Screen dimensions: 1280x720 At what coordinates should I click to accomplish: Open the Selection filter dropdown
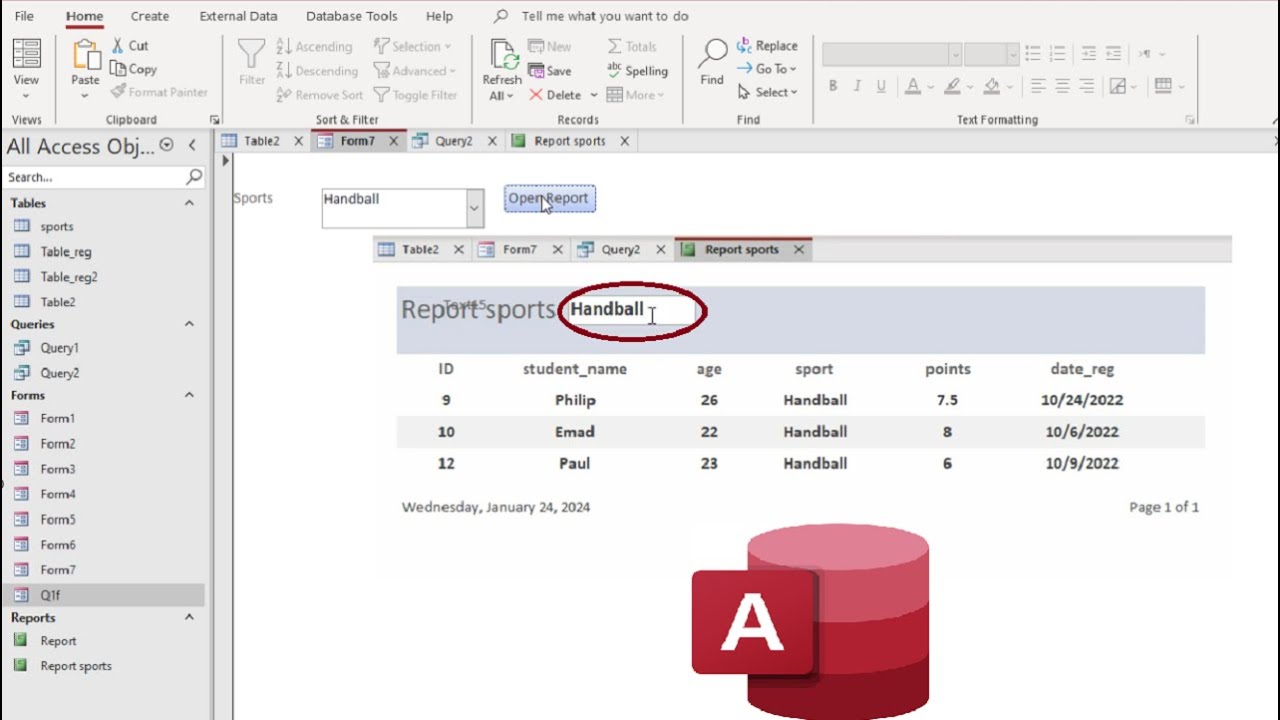[412, 46]
